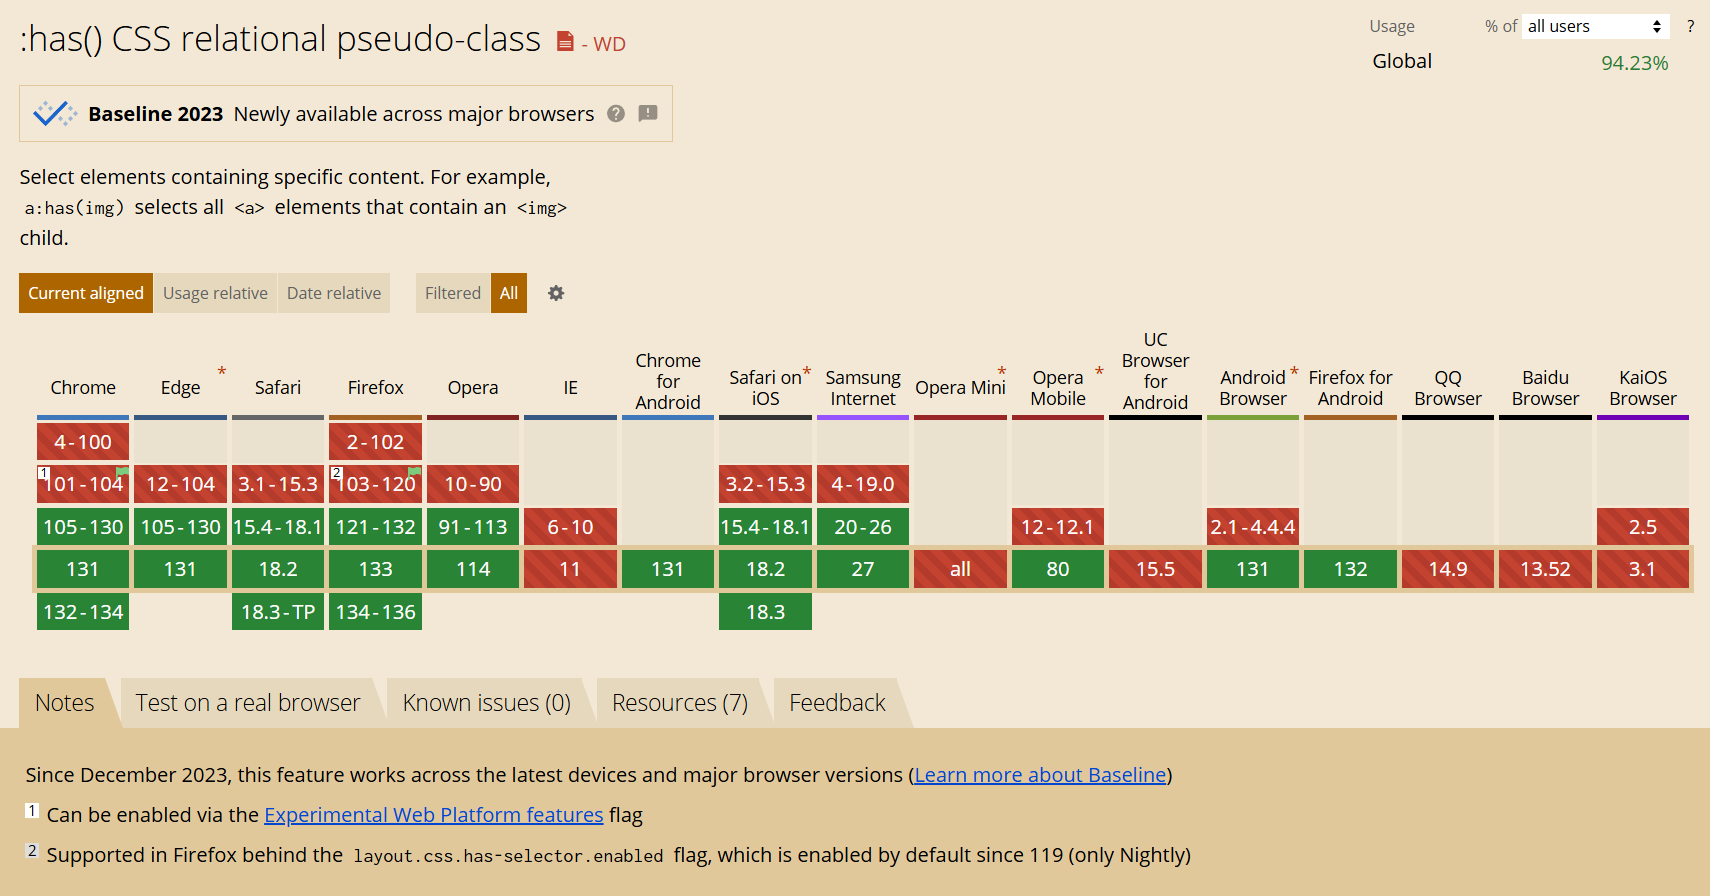Open the browser display settings gear icon
1710x896 pixels.
coord(556,293)
